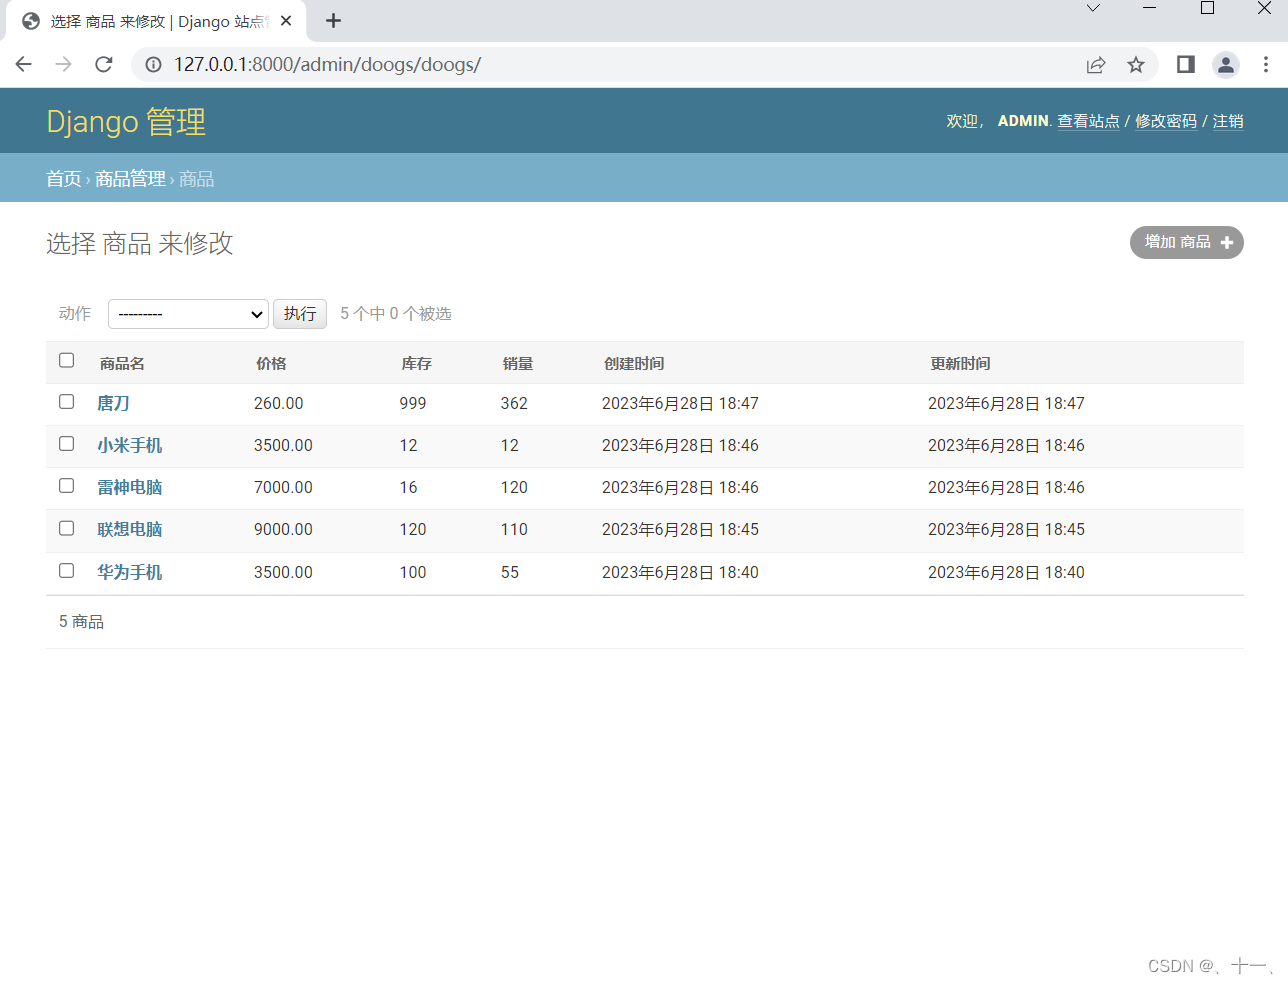Click the sales value 362
1288x984 pixels.
click(x=514, y=403)
